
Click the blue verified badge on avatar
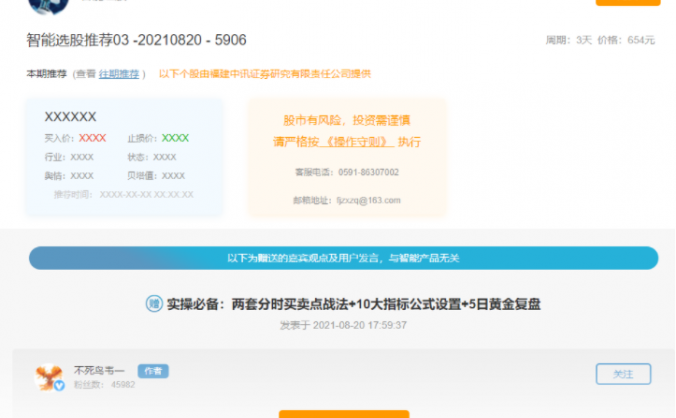click(x=59, y=386)
